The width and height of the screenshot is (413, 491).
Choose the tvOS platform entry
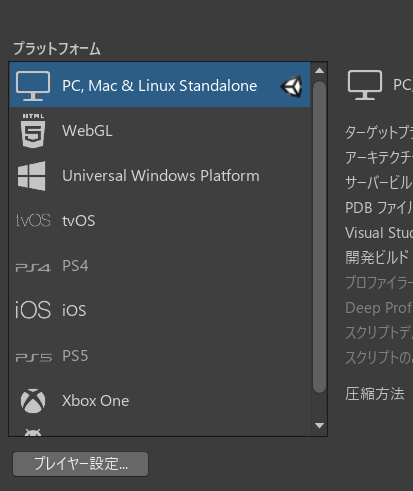point(160,221)
